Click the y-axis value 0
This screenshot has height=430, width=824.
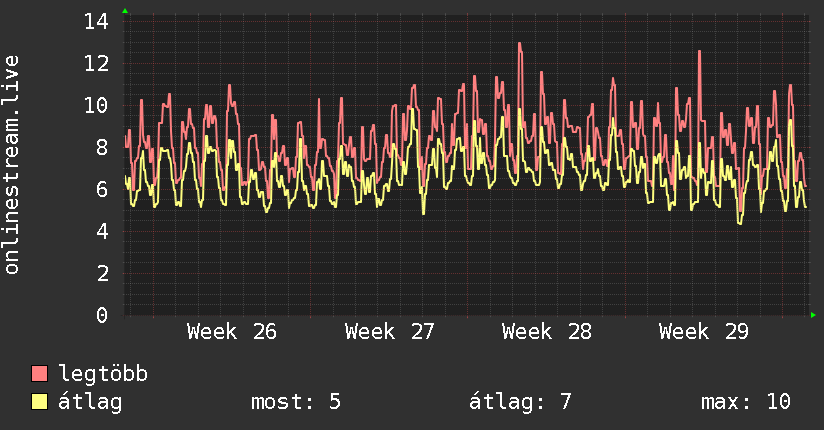[102, 315]
